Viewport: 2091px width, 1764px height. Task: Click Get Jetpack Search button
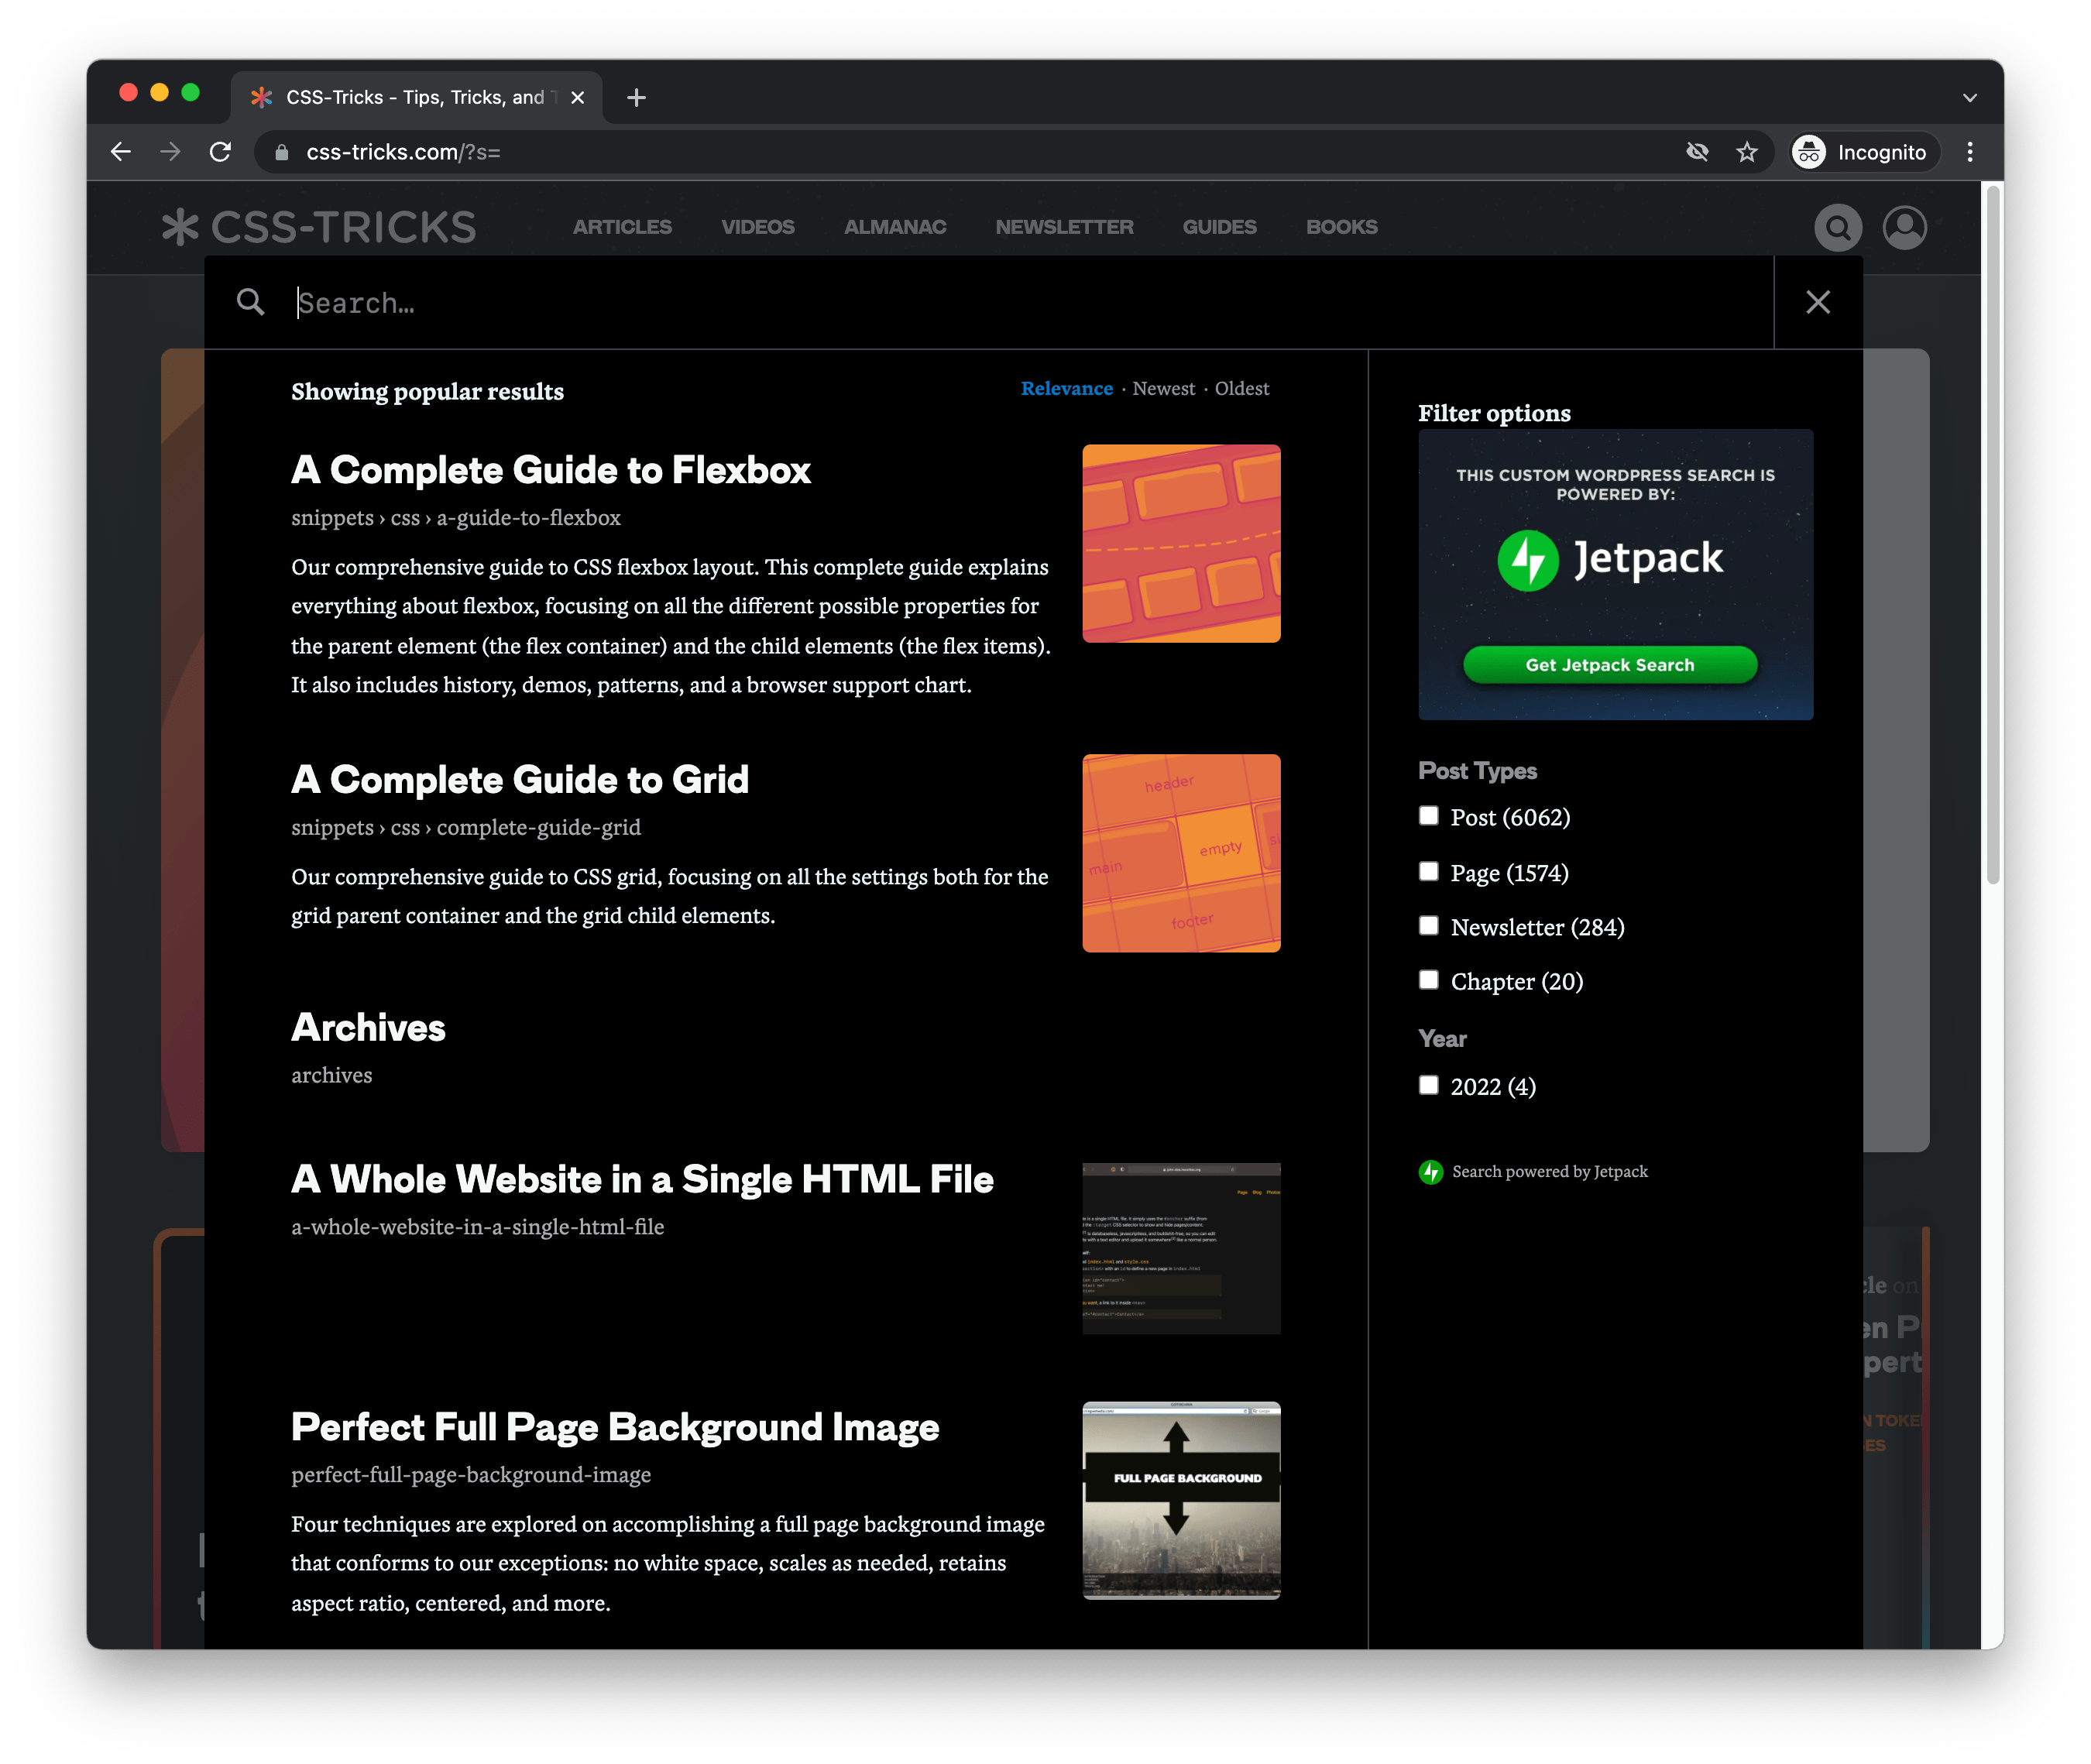click(1609, 665)
